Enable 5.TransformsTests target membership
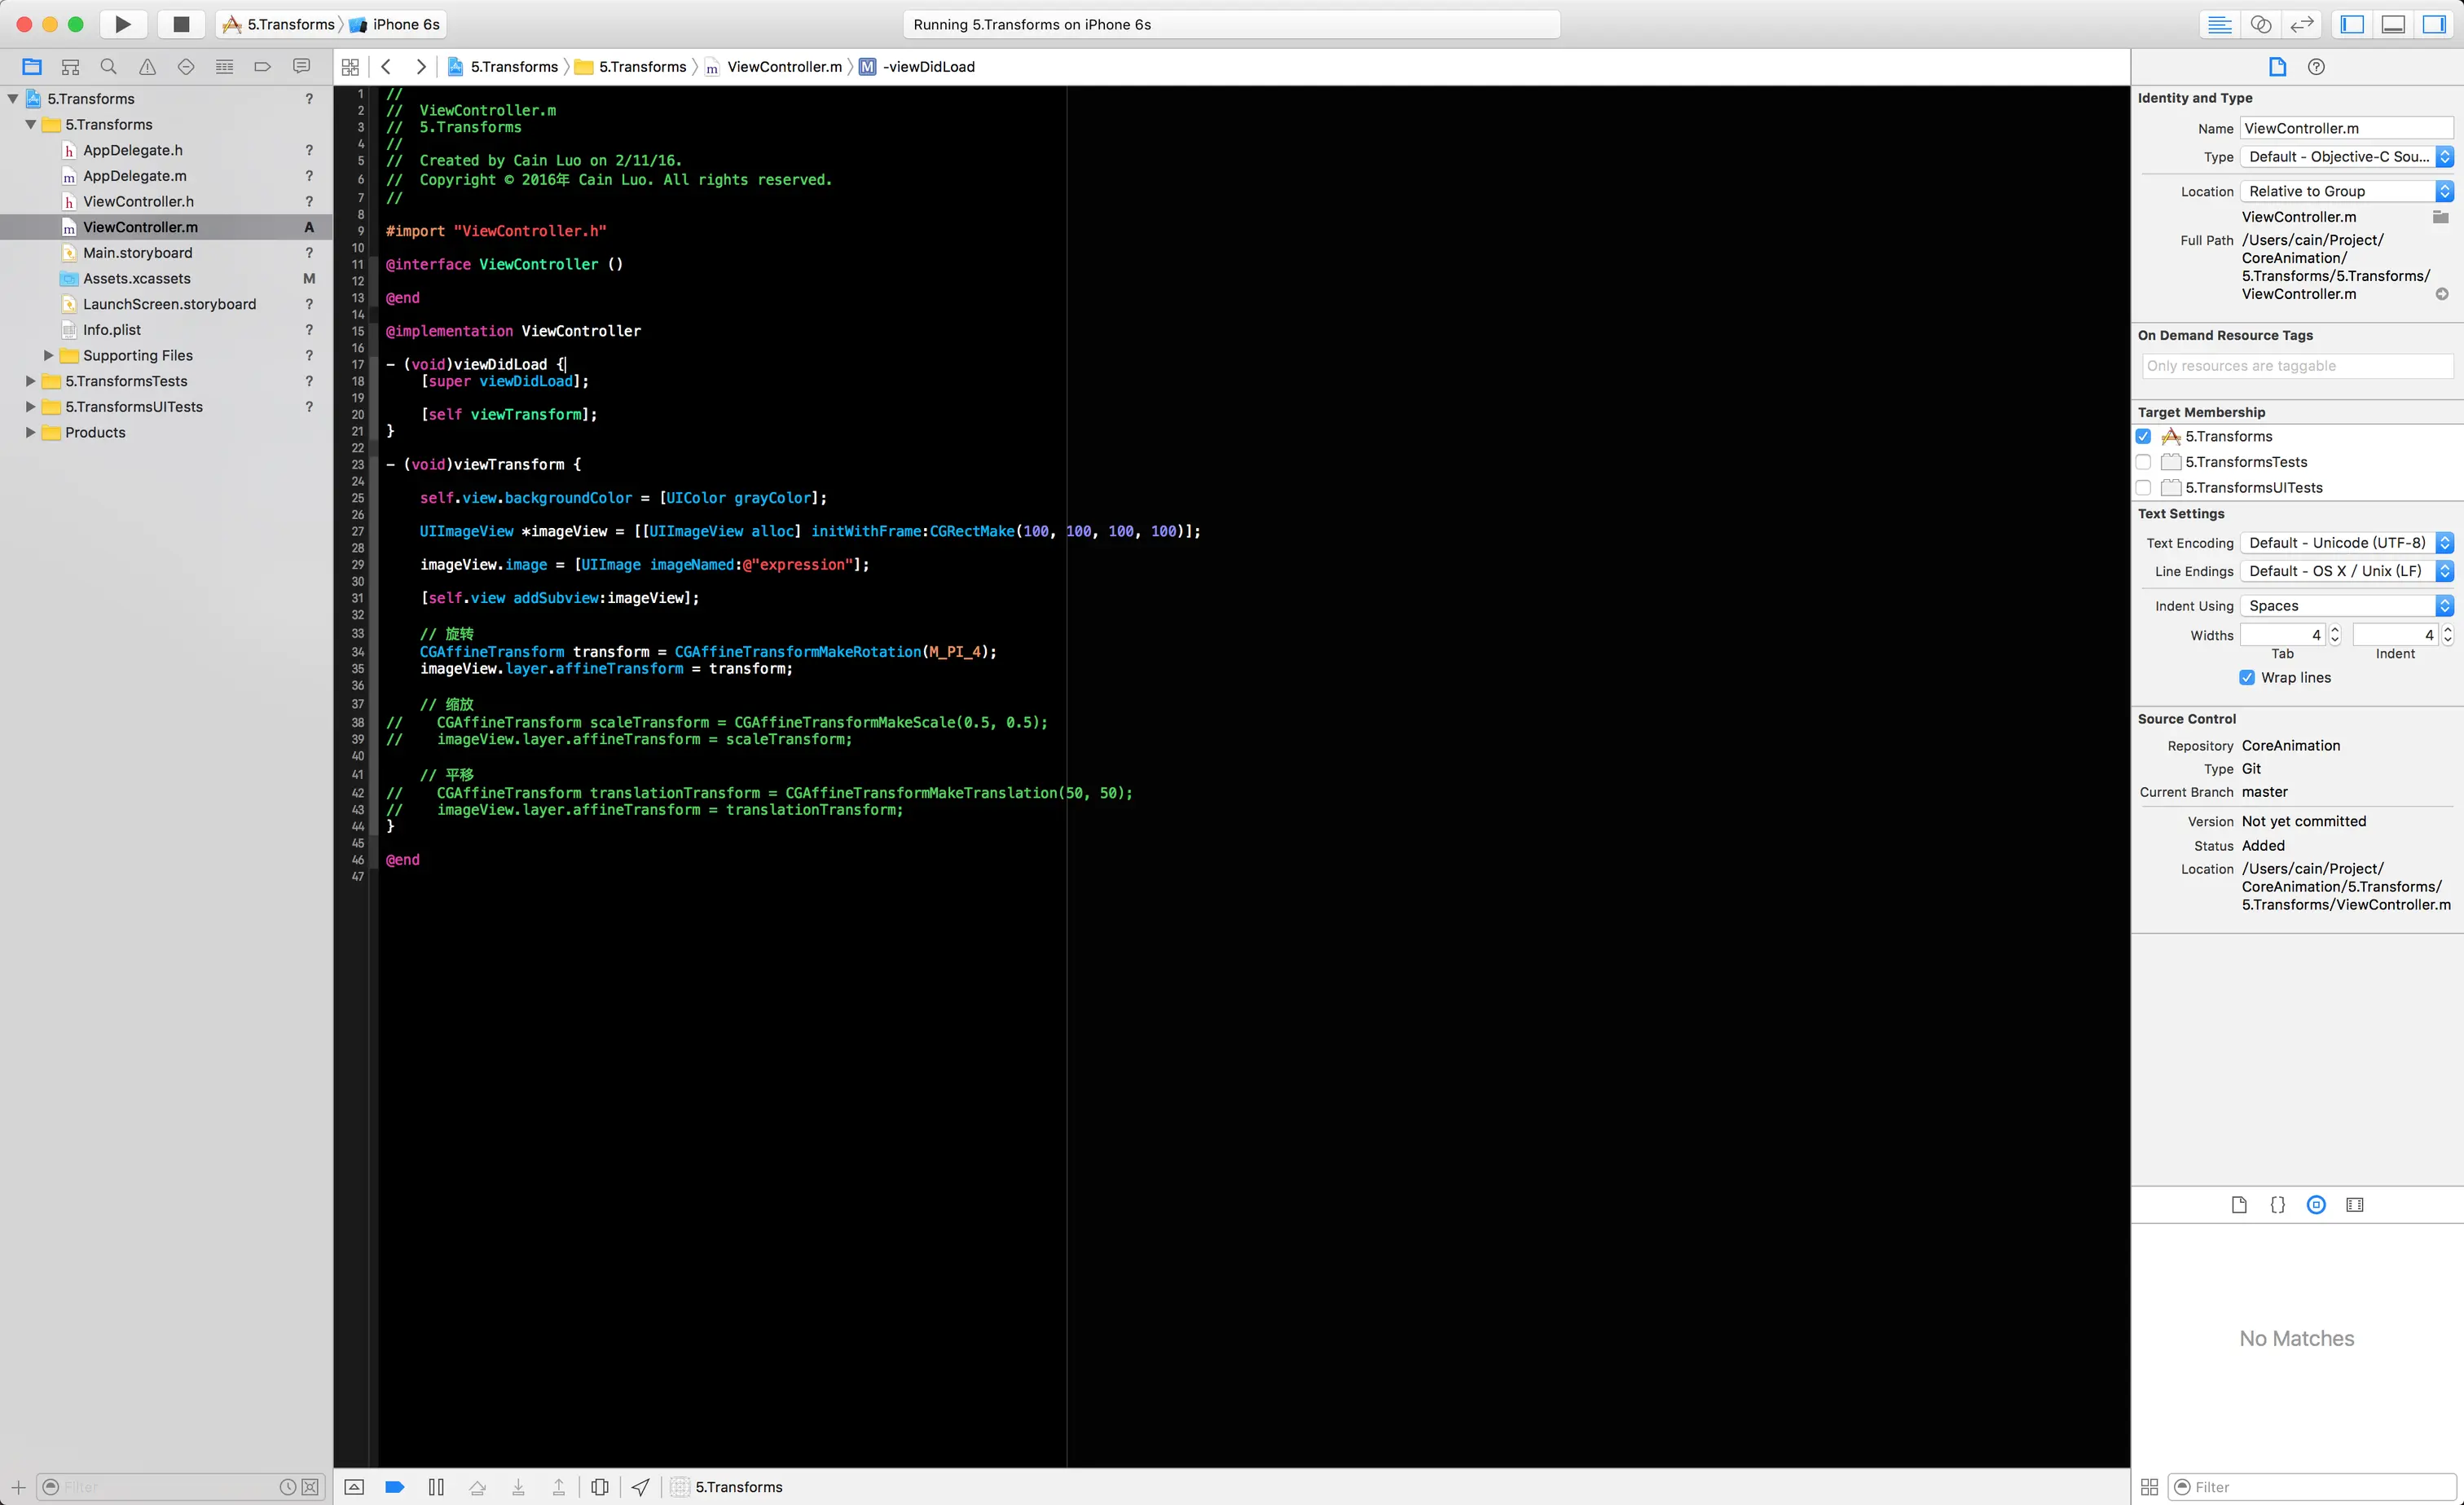The height and width of the screenshot is (1505, 2464). click(x=2143, y=462)
